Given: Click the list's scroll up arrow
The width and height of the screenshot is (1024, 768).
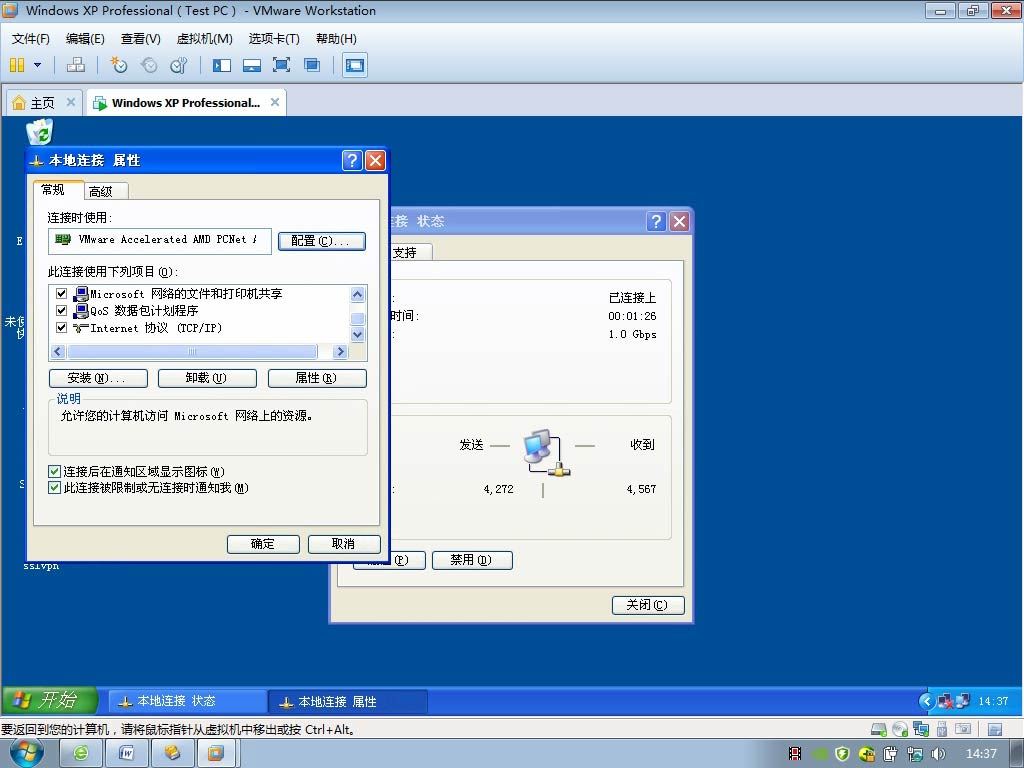Looking at the screenshot, I should (357, 295).
